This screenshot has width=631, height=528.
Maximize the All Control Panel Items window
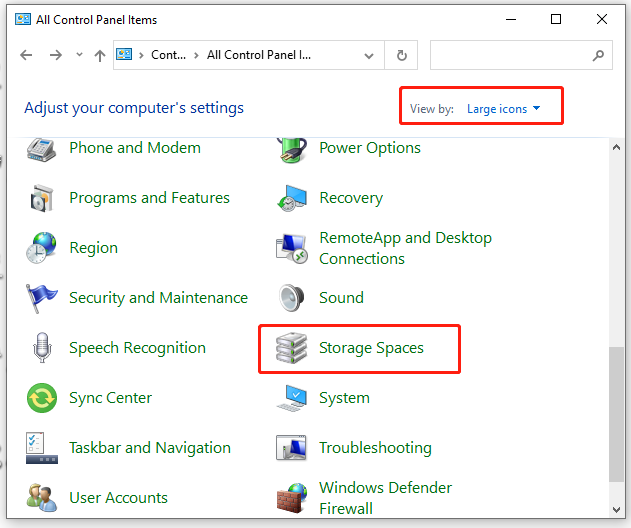click(x=556, y=19)
